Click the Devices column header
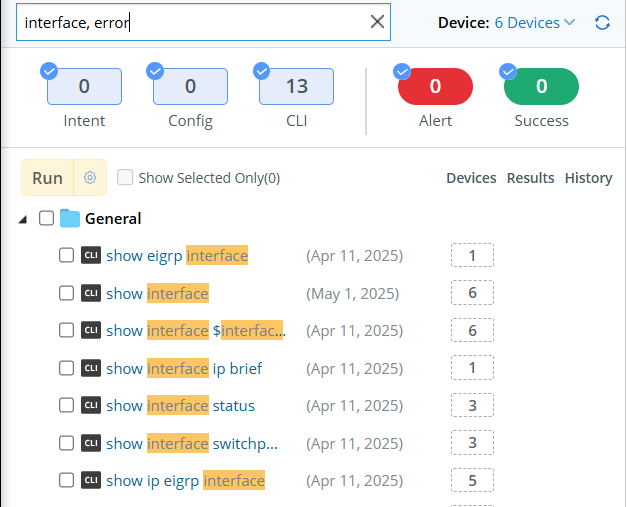 471,178
